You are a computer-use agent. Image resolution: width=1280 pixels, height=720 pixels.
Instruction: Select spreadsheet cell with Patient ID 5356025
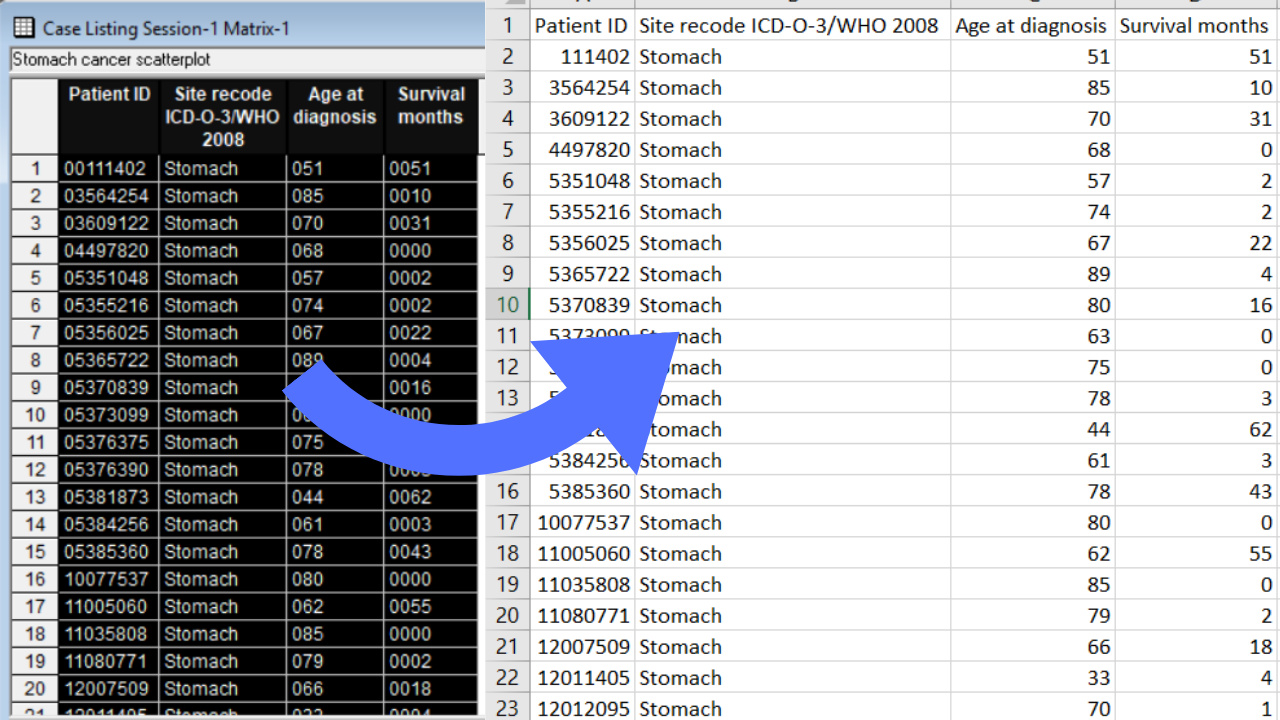pos(582,243)
